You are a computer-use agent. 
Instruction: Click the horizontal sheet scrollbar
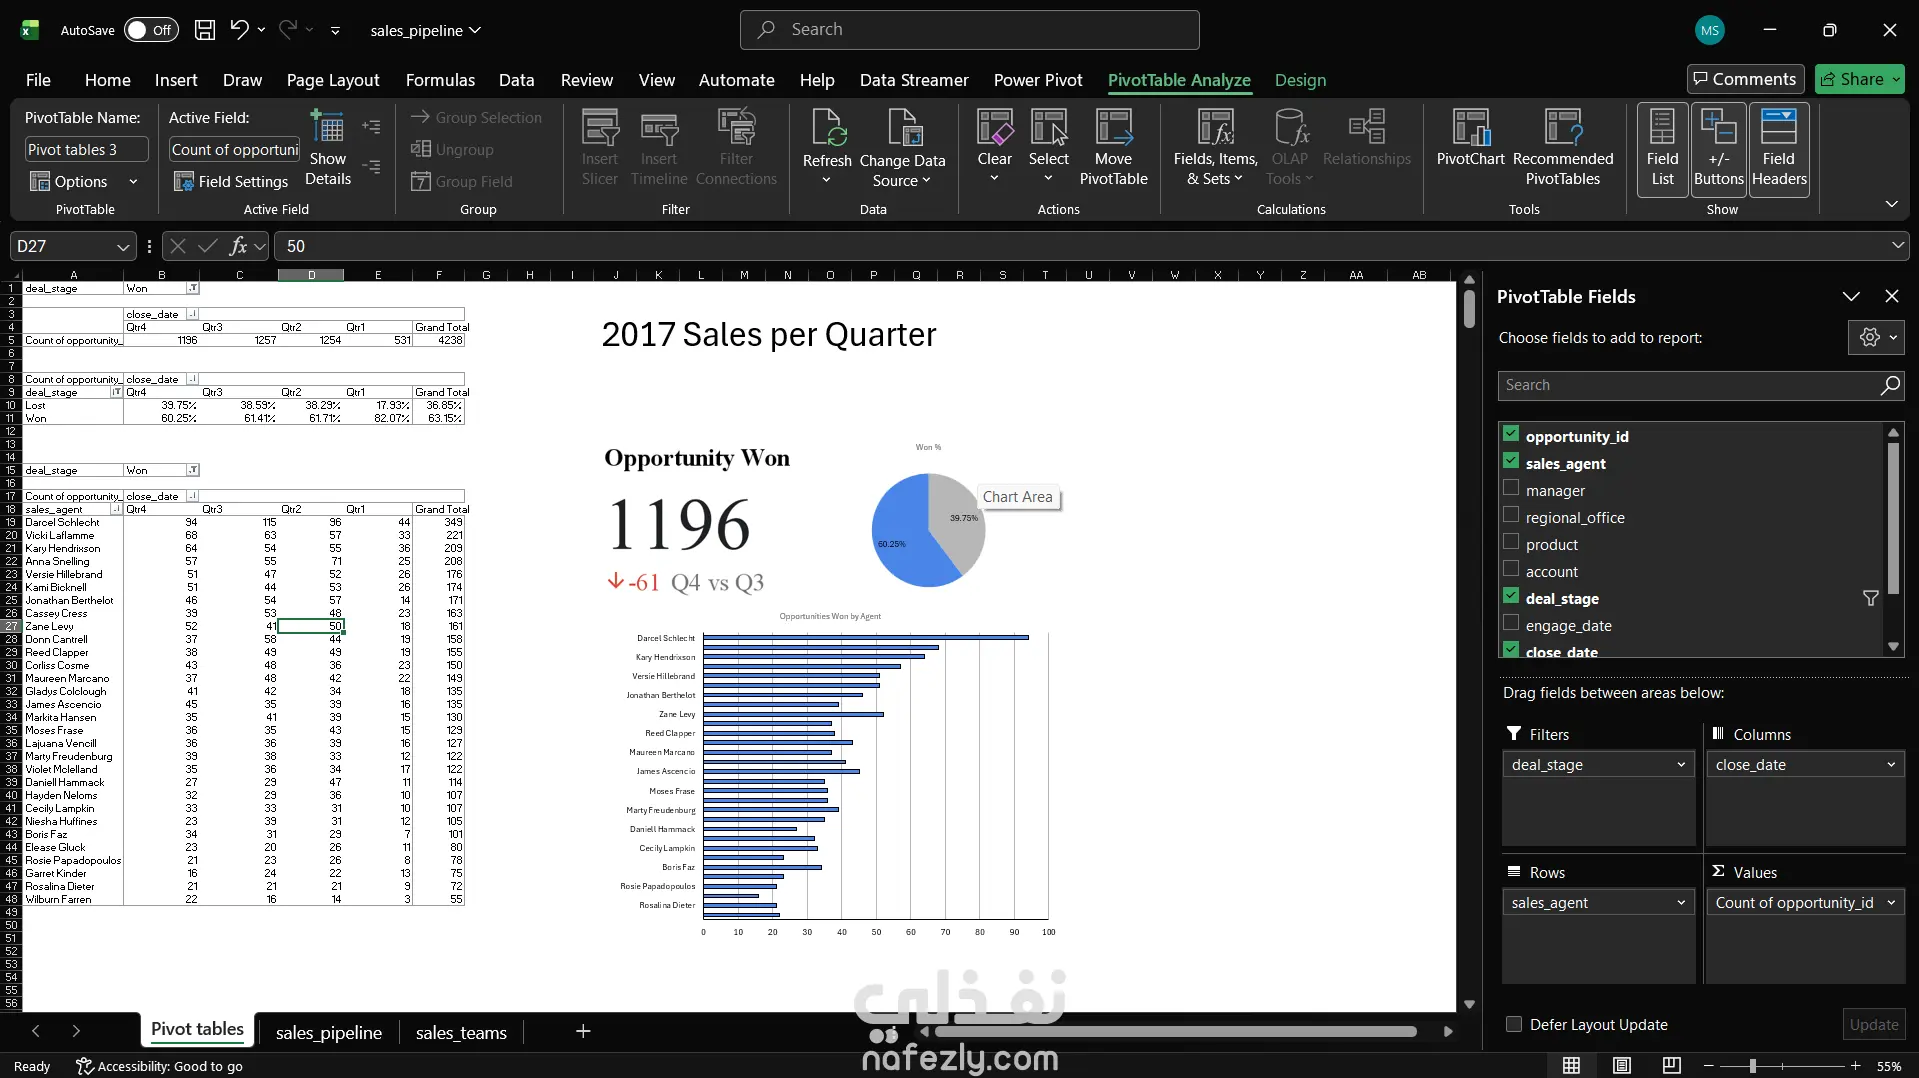pos(1175,1031)
